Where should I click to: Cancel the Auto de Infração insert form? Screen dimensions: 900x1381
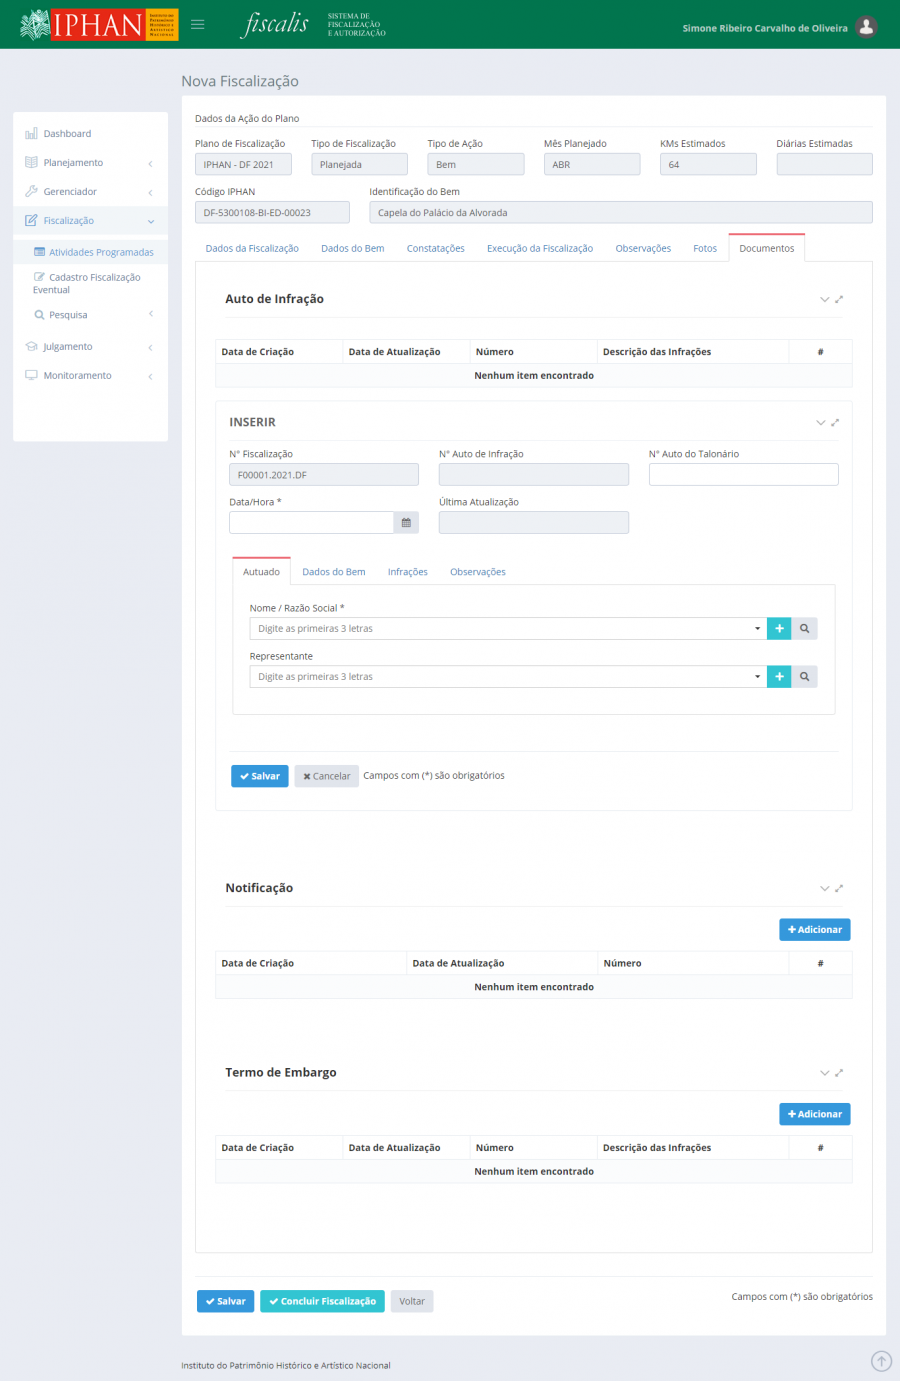pos(326,776)
